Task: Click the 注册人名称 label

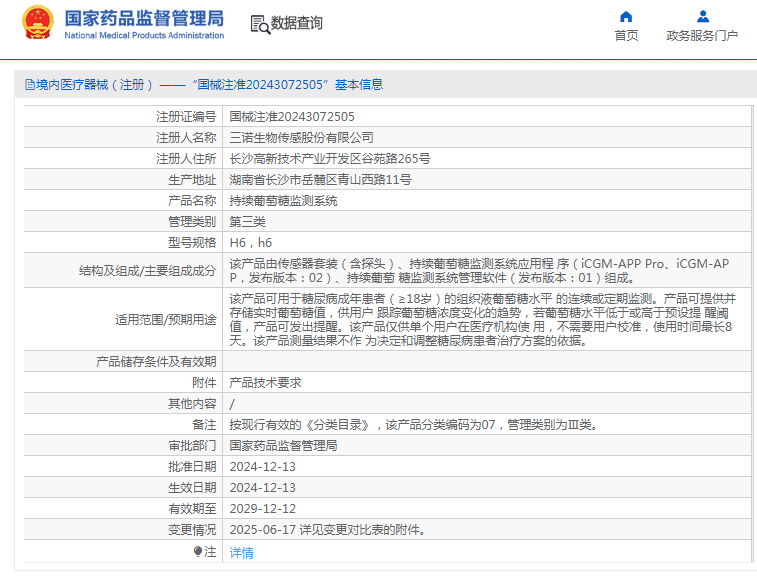Action: coord(186,138)
